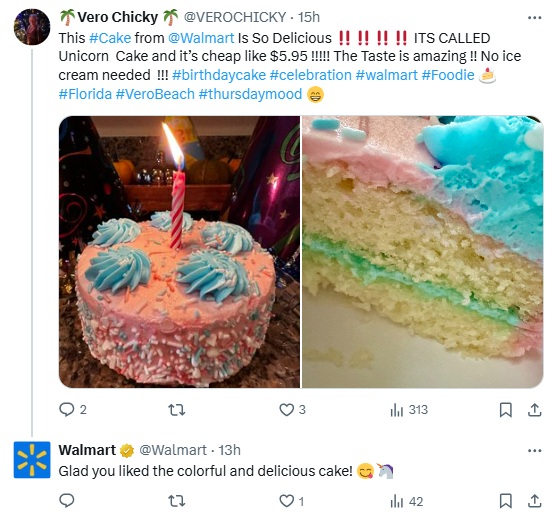Open the candle cake photo
Image resolution: width=557 pixels, height=519 pixels.
pos(179,252)
